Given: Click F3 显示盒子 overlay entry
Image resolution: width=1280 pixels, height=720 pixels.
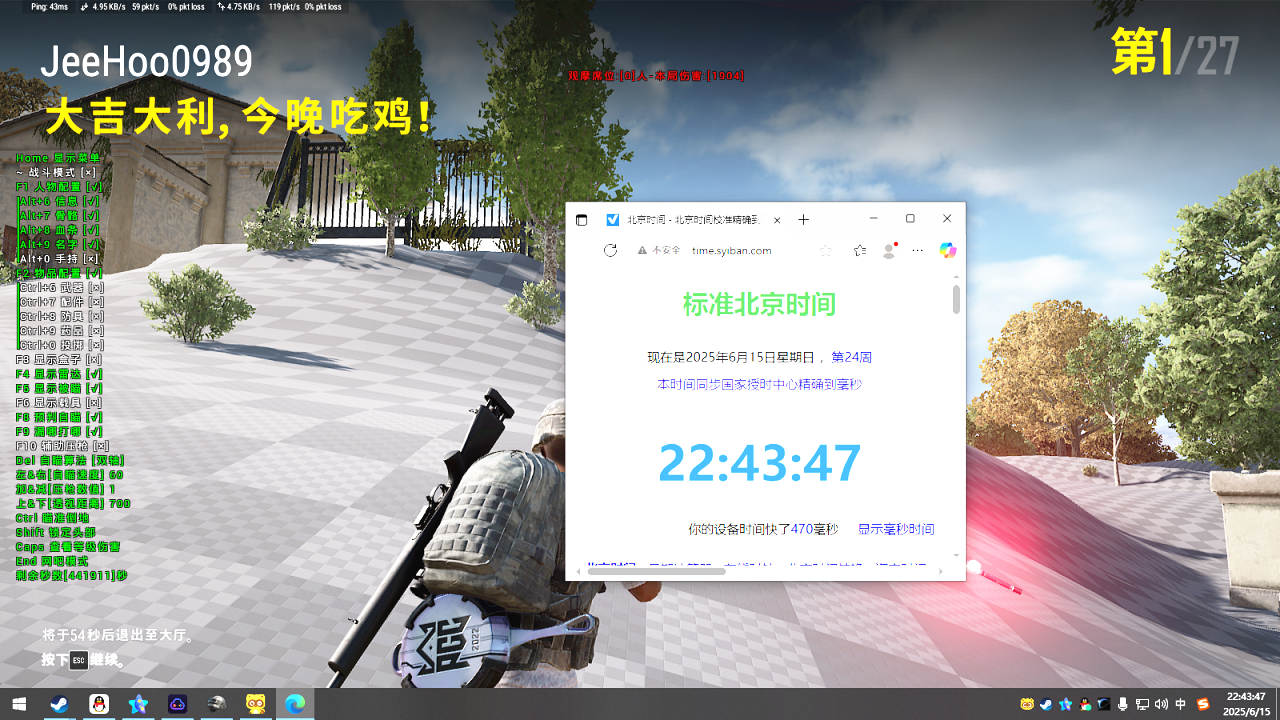Looking at the screenshot, I should coord(59,359).
